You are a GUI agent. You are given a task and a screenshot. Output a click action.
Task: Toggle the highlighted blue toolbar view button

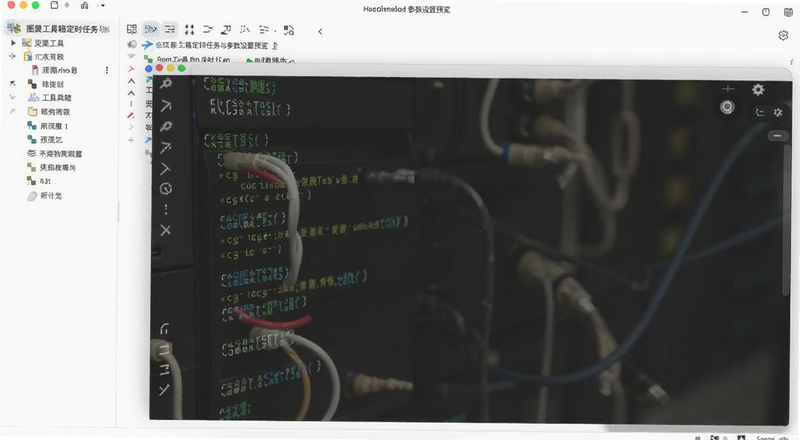(151, 29)
